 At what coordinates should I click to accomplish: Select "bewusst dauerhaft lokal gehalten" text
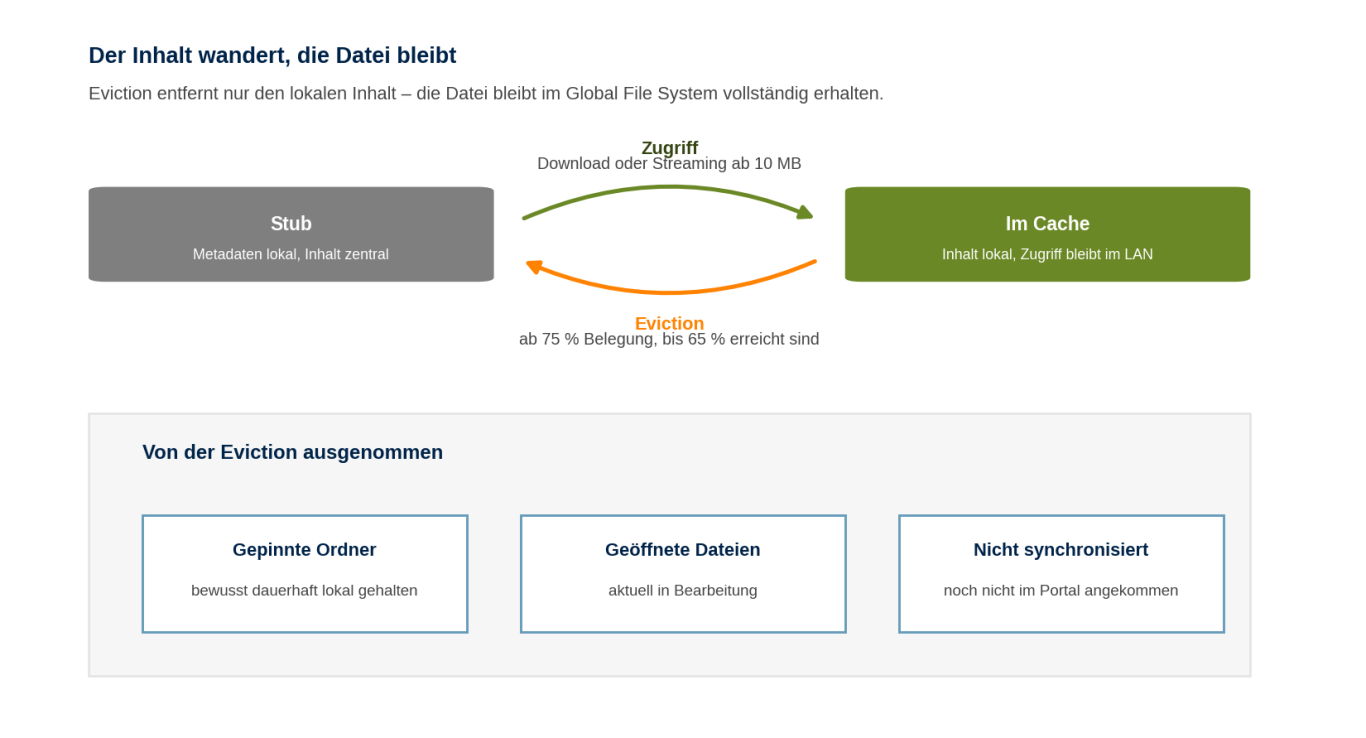click(x=304, y=590)
